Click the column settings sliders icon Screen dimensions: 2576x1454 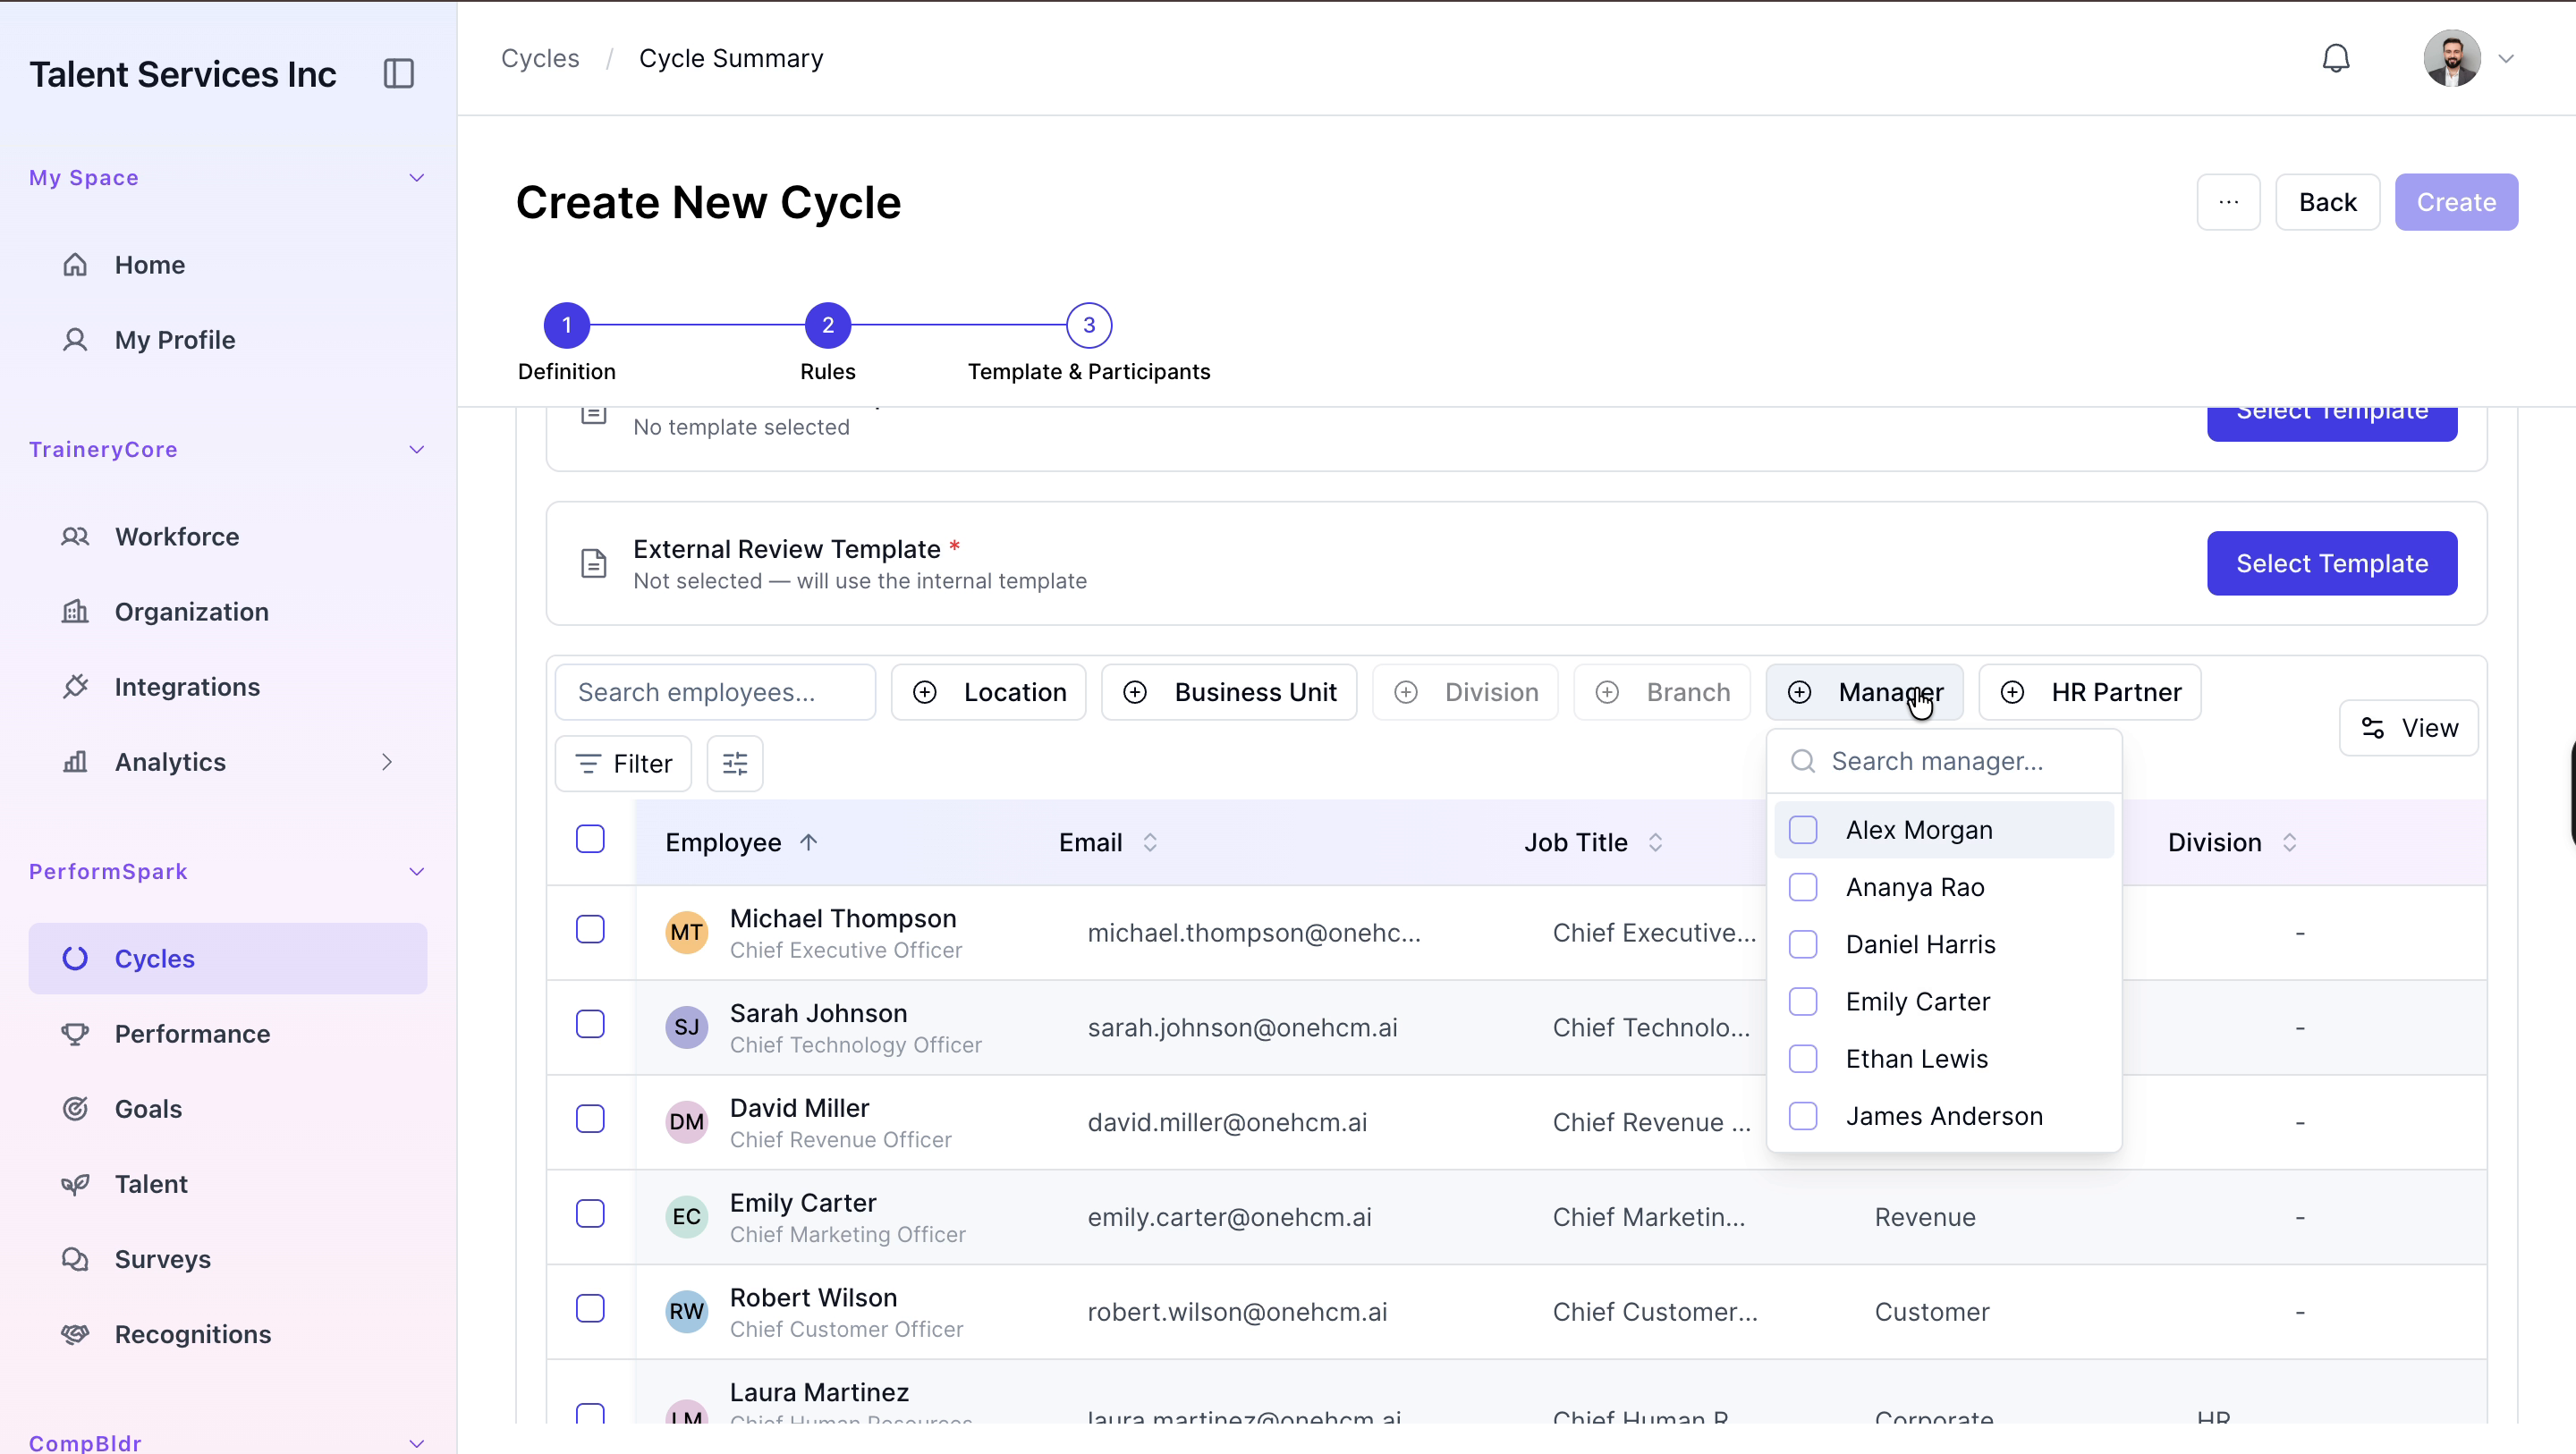(x=735, y=764)
